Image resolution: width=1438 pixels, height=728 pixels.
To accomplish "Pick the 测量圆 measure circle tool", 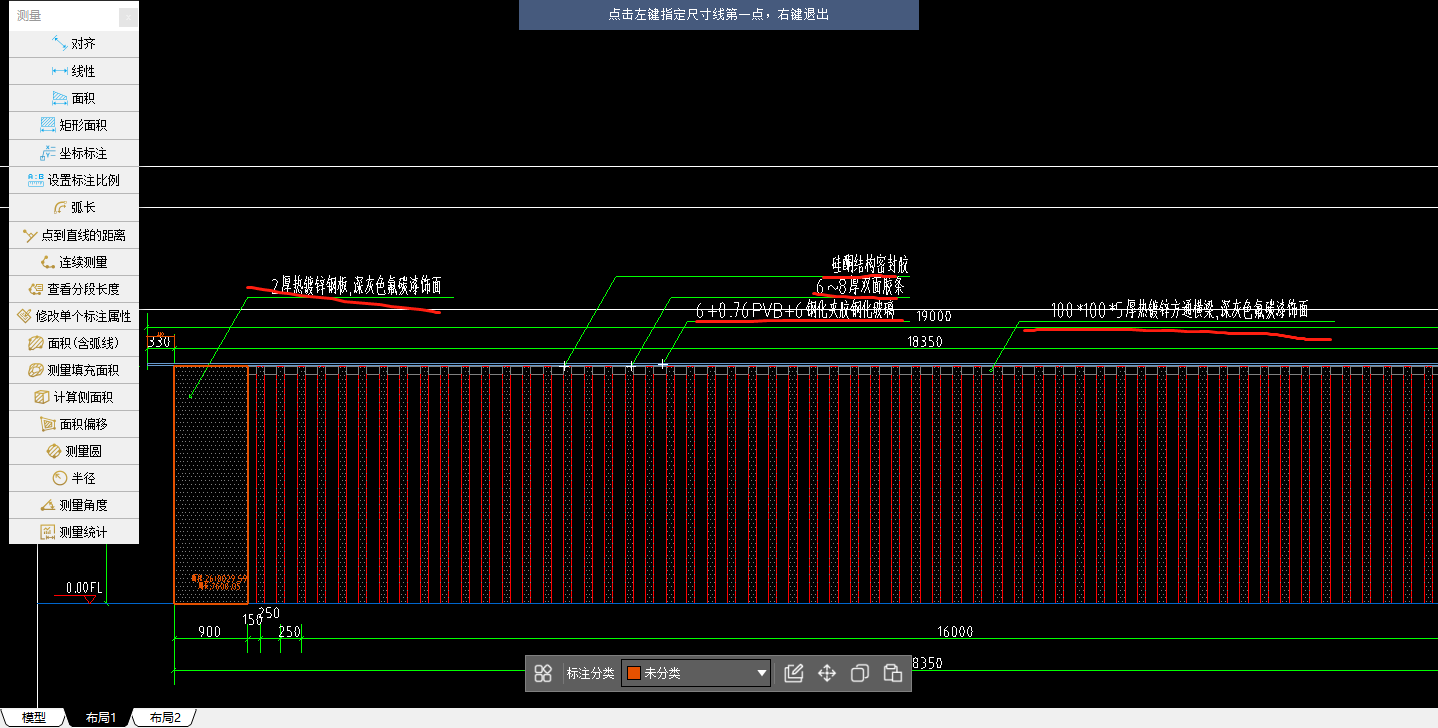I will [73, 451].
